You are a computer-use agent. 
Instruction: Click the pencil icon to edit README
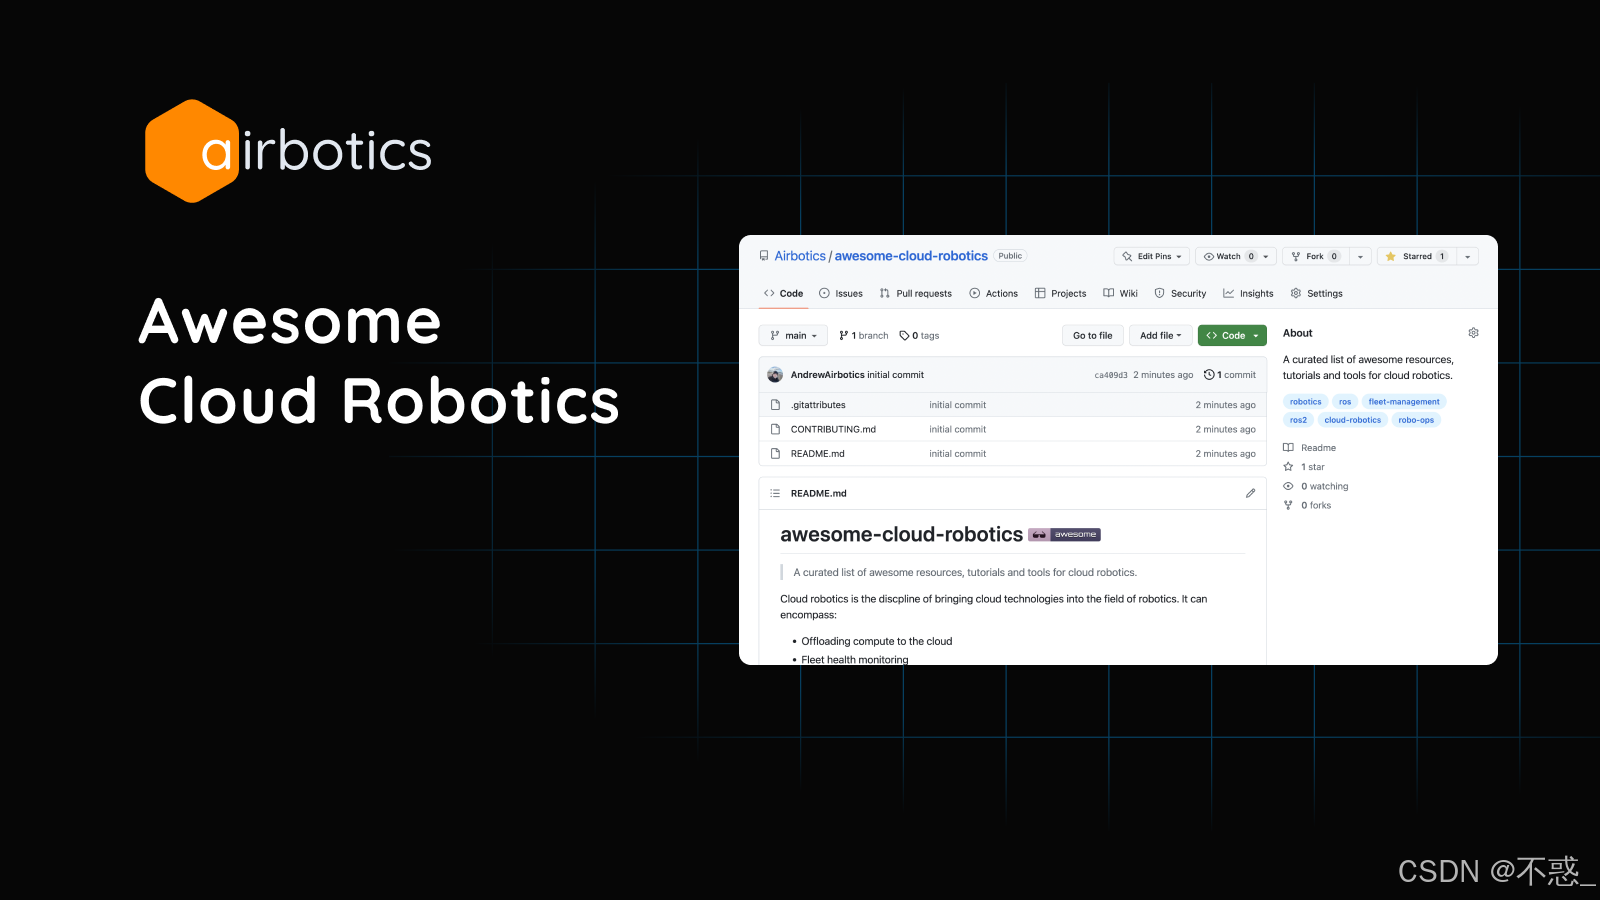point(1250,493)
